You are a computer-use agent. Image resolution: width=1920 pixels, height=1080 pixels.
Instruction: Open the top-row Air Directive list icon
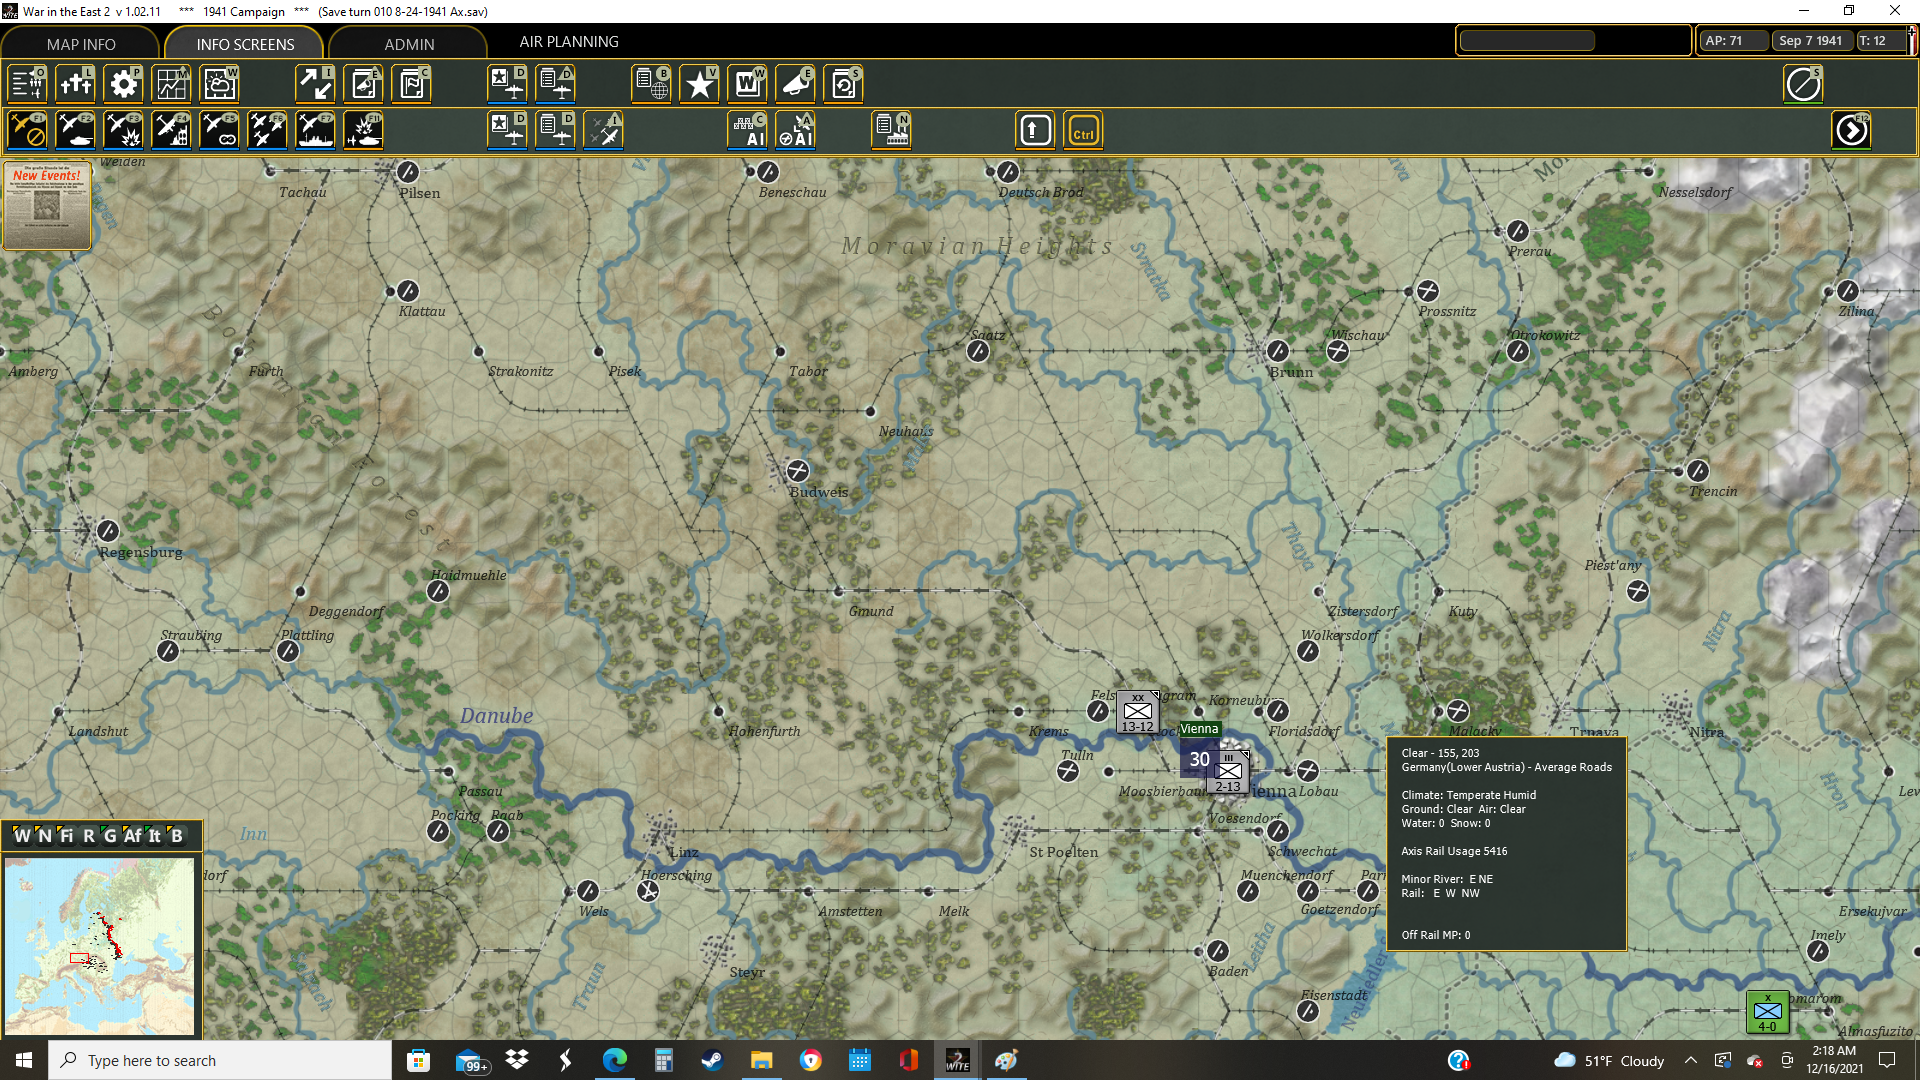coord(556,84)
